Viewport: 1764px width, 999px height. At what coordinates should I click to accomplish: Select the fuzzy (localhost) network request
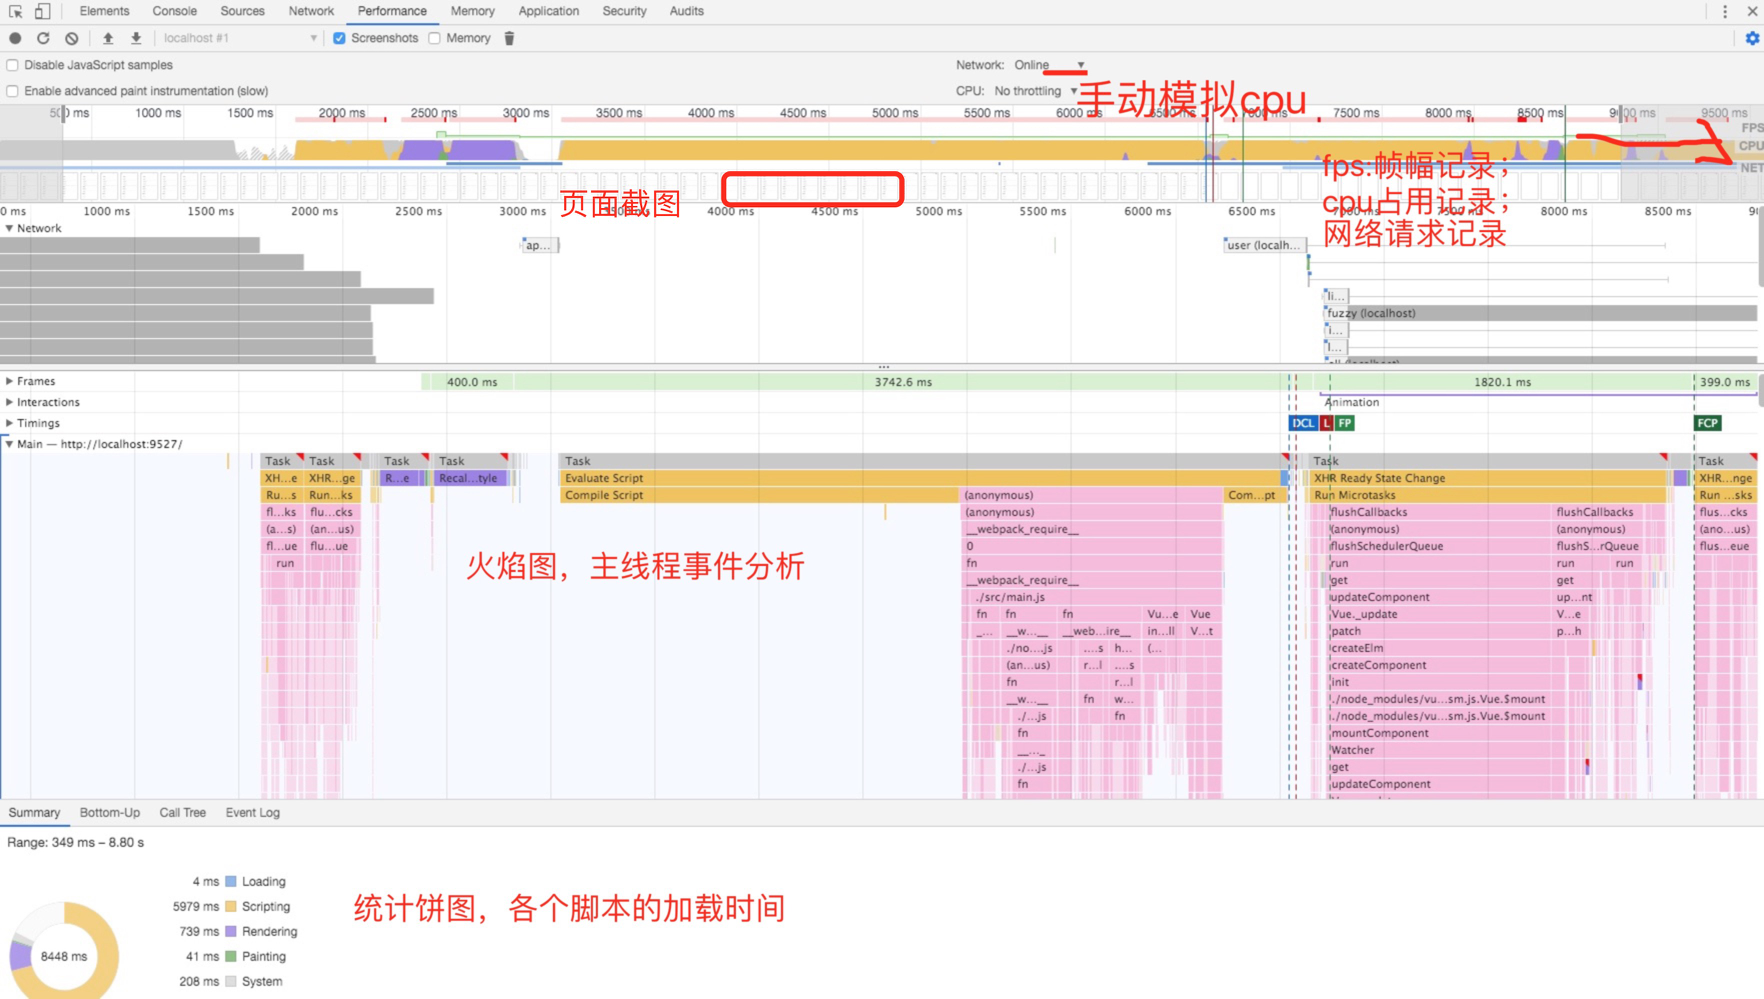pos(1541,313)
